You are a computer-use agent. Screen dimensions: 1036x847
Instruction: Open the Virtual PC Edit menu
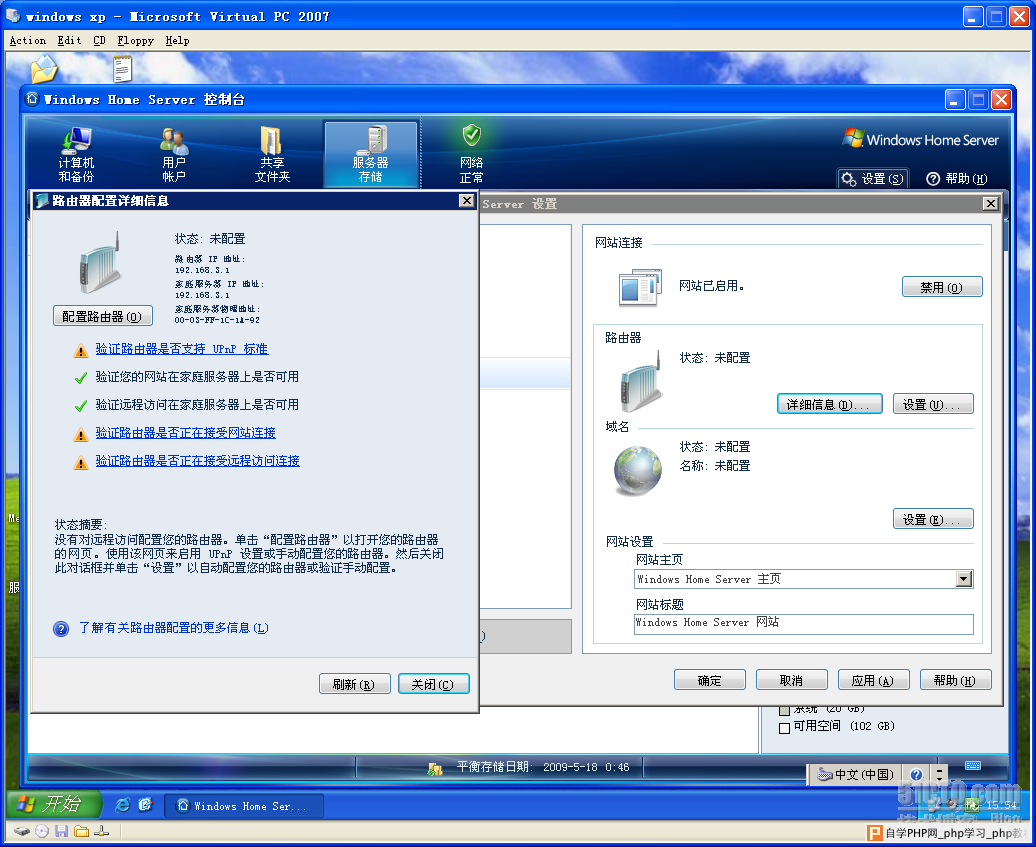(x=69, y=41)
